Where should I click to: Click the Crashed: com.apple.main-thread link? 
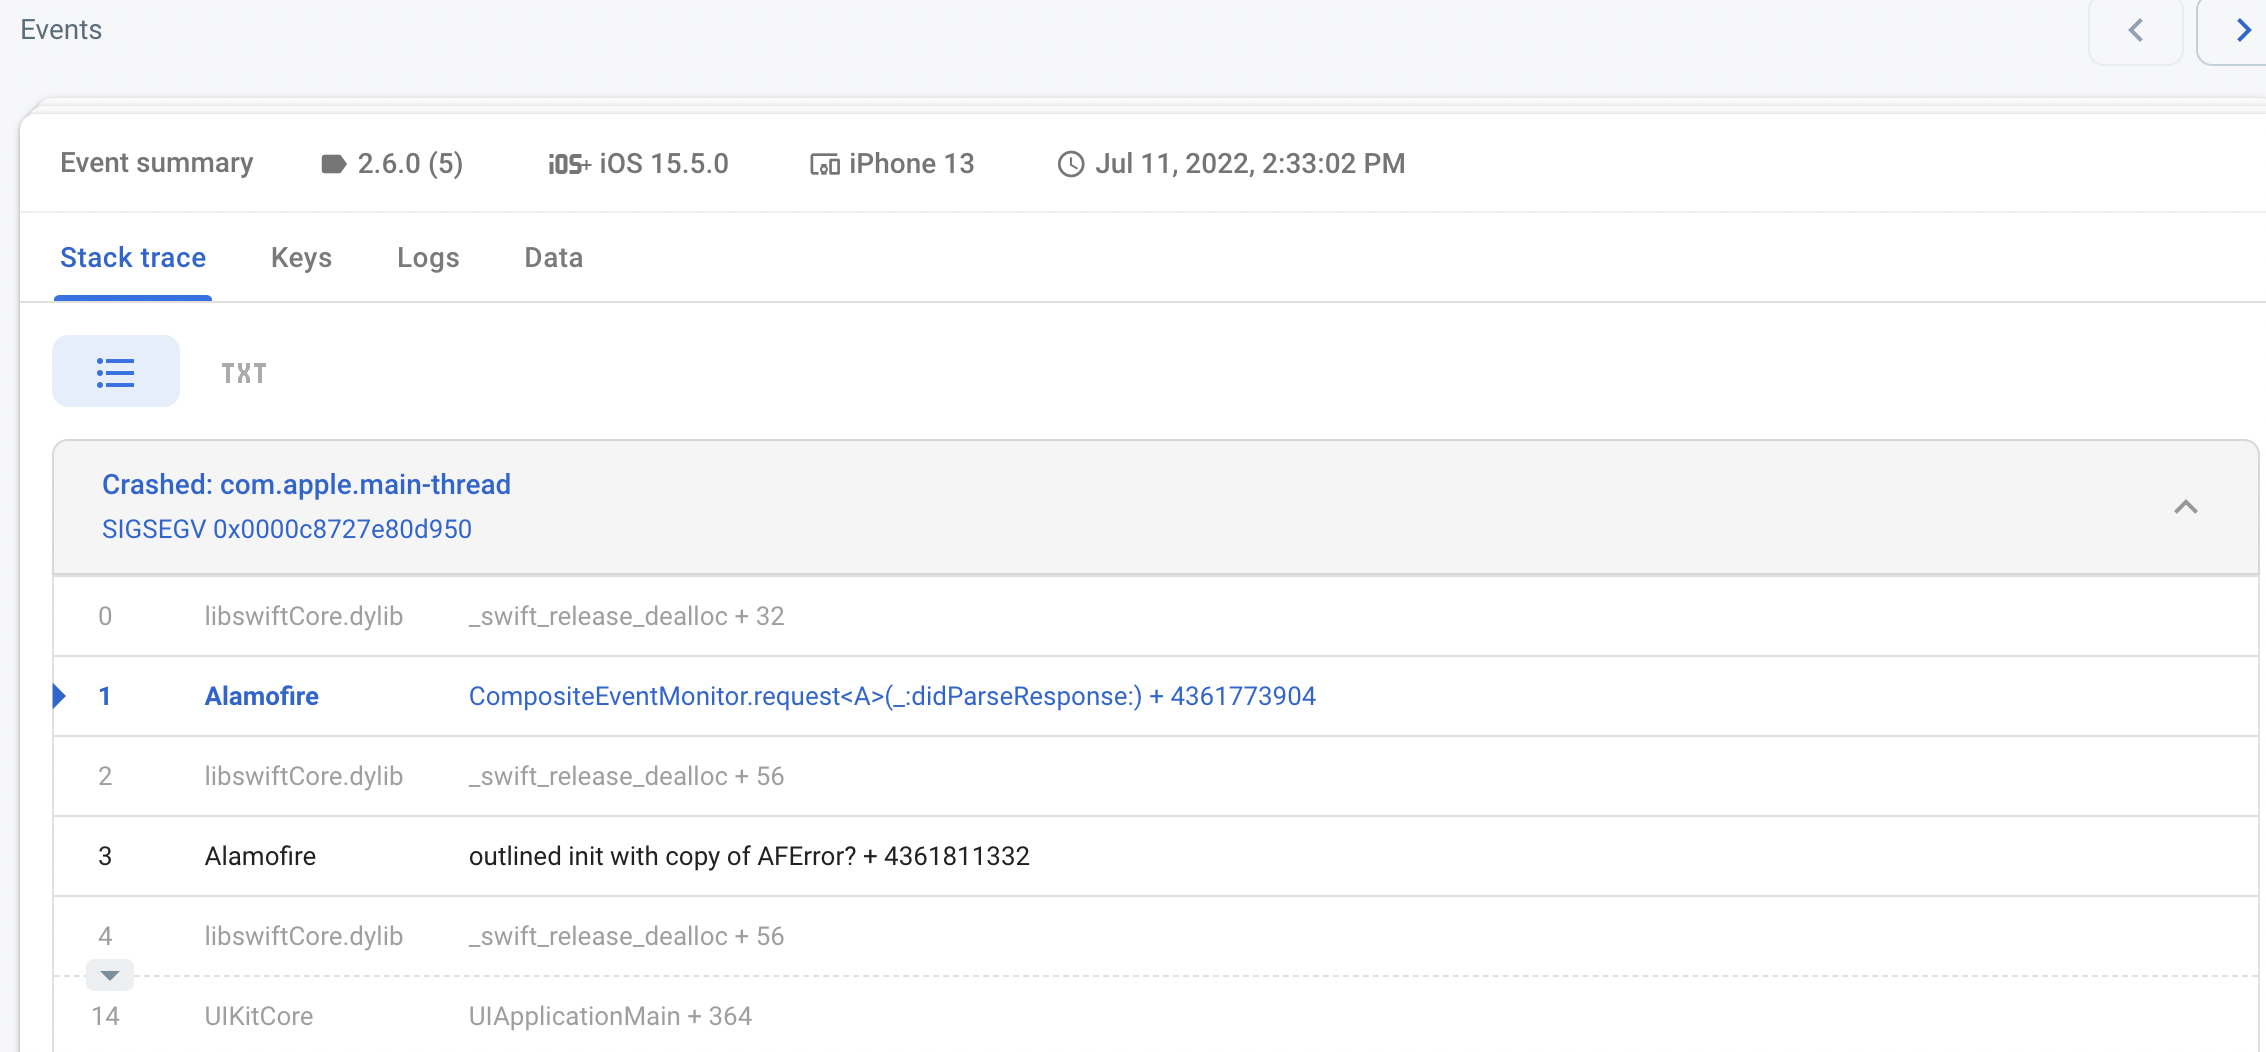pos(306,484)
